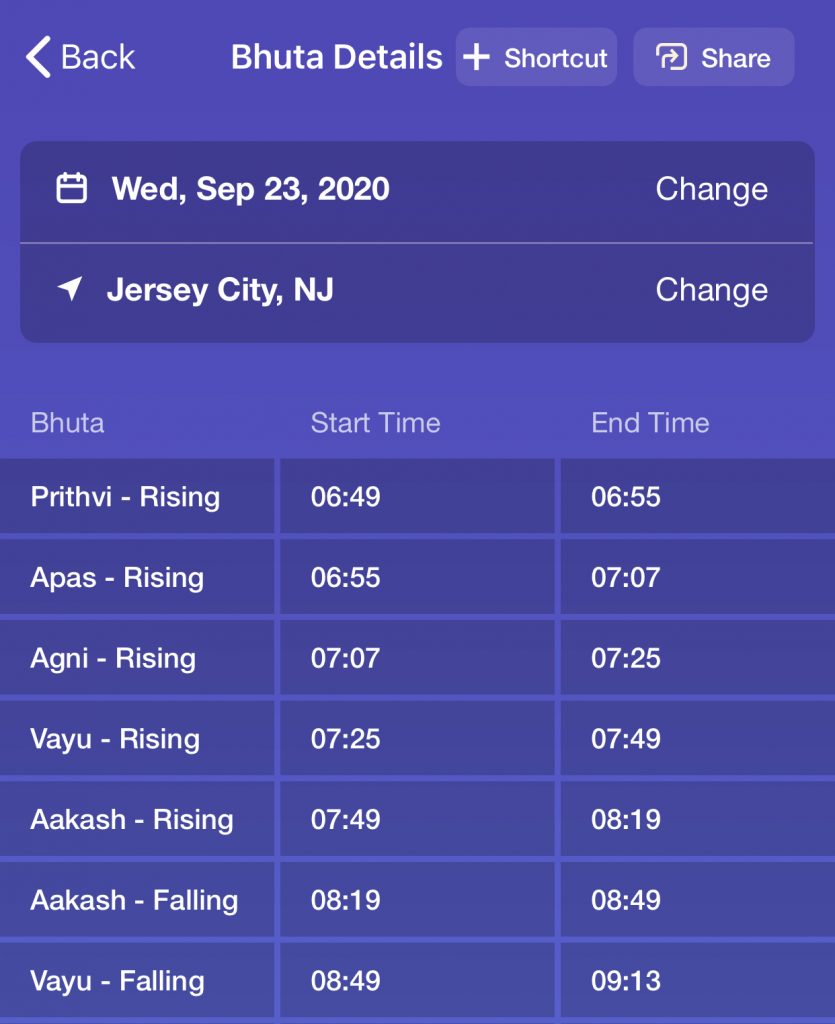Select the Vayu - Rising row
The height and width of the screenshot is (1024, 835).
[x=417, y=739]
